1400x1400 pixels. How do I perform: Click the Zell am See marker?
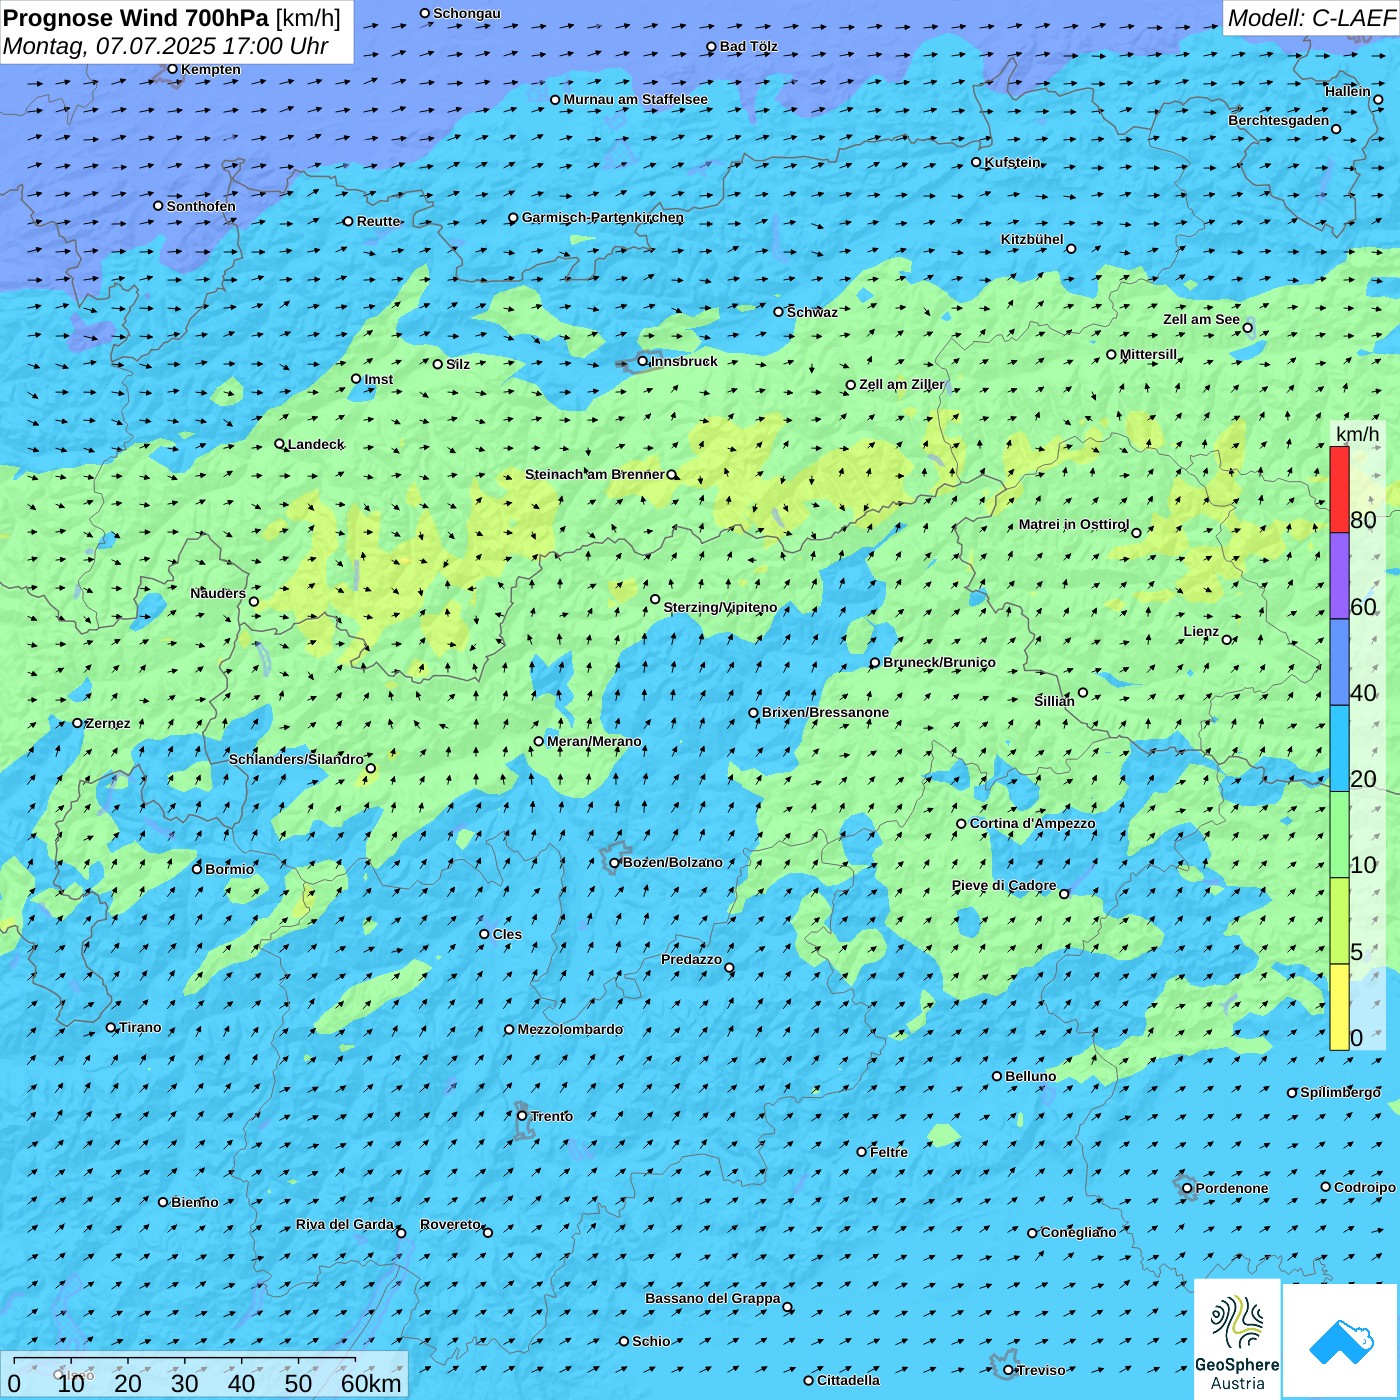click(x=1247, y=328)
